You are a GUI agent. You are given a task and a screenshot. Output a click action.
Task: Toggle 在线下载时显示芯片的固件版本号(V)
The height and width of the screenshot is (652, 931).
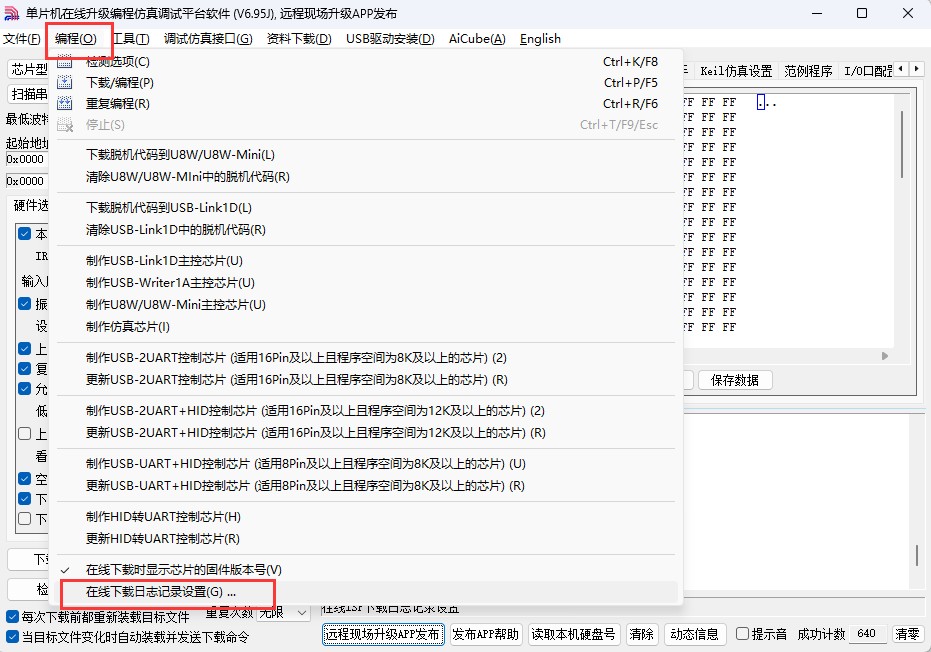366,569
